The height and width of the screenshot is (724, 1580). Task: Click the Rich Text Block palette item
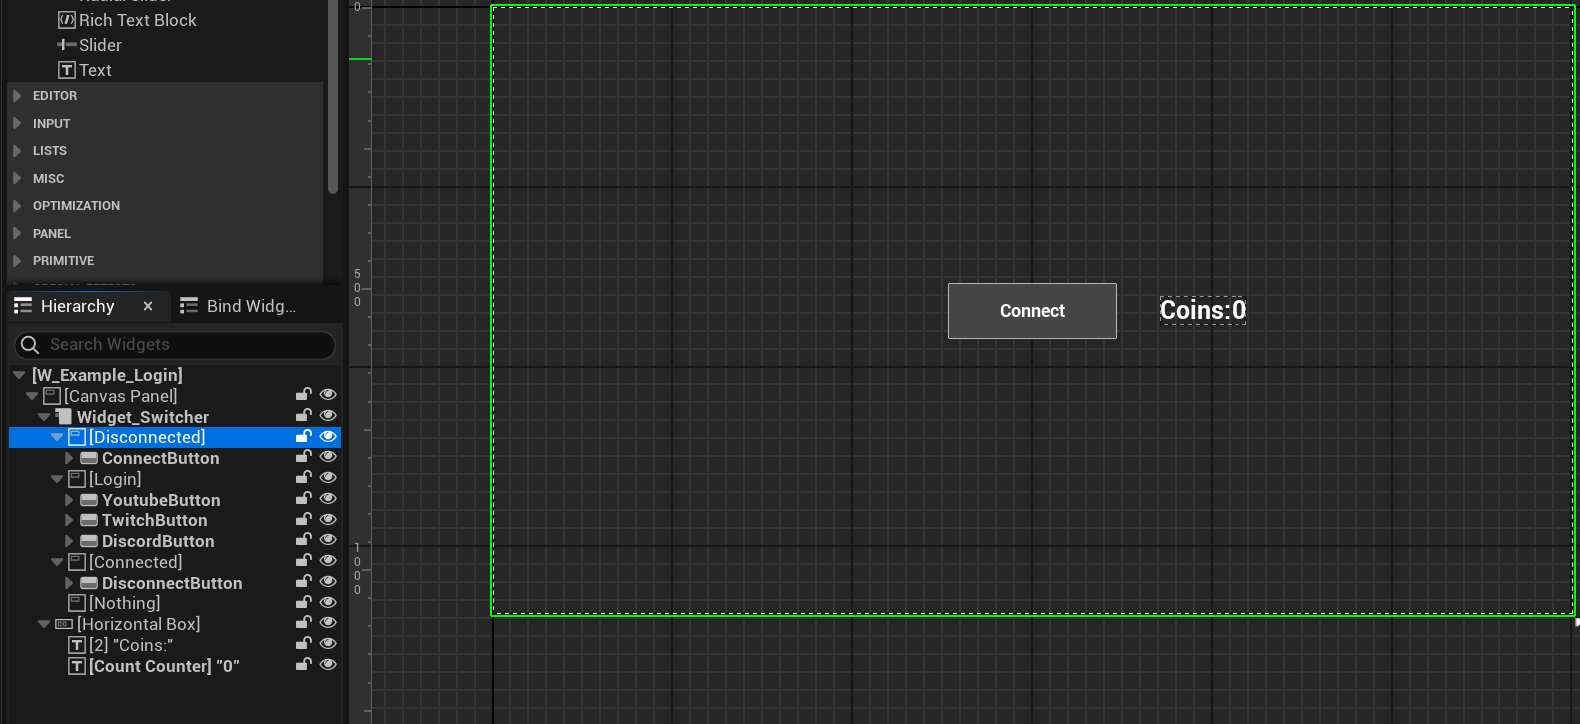click(x=137, y=20)
